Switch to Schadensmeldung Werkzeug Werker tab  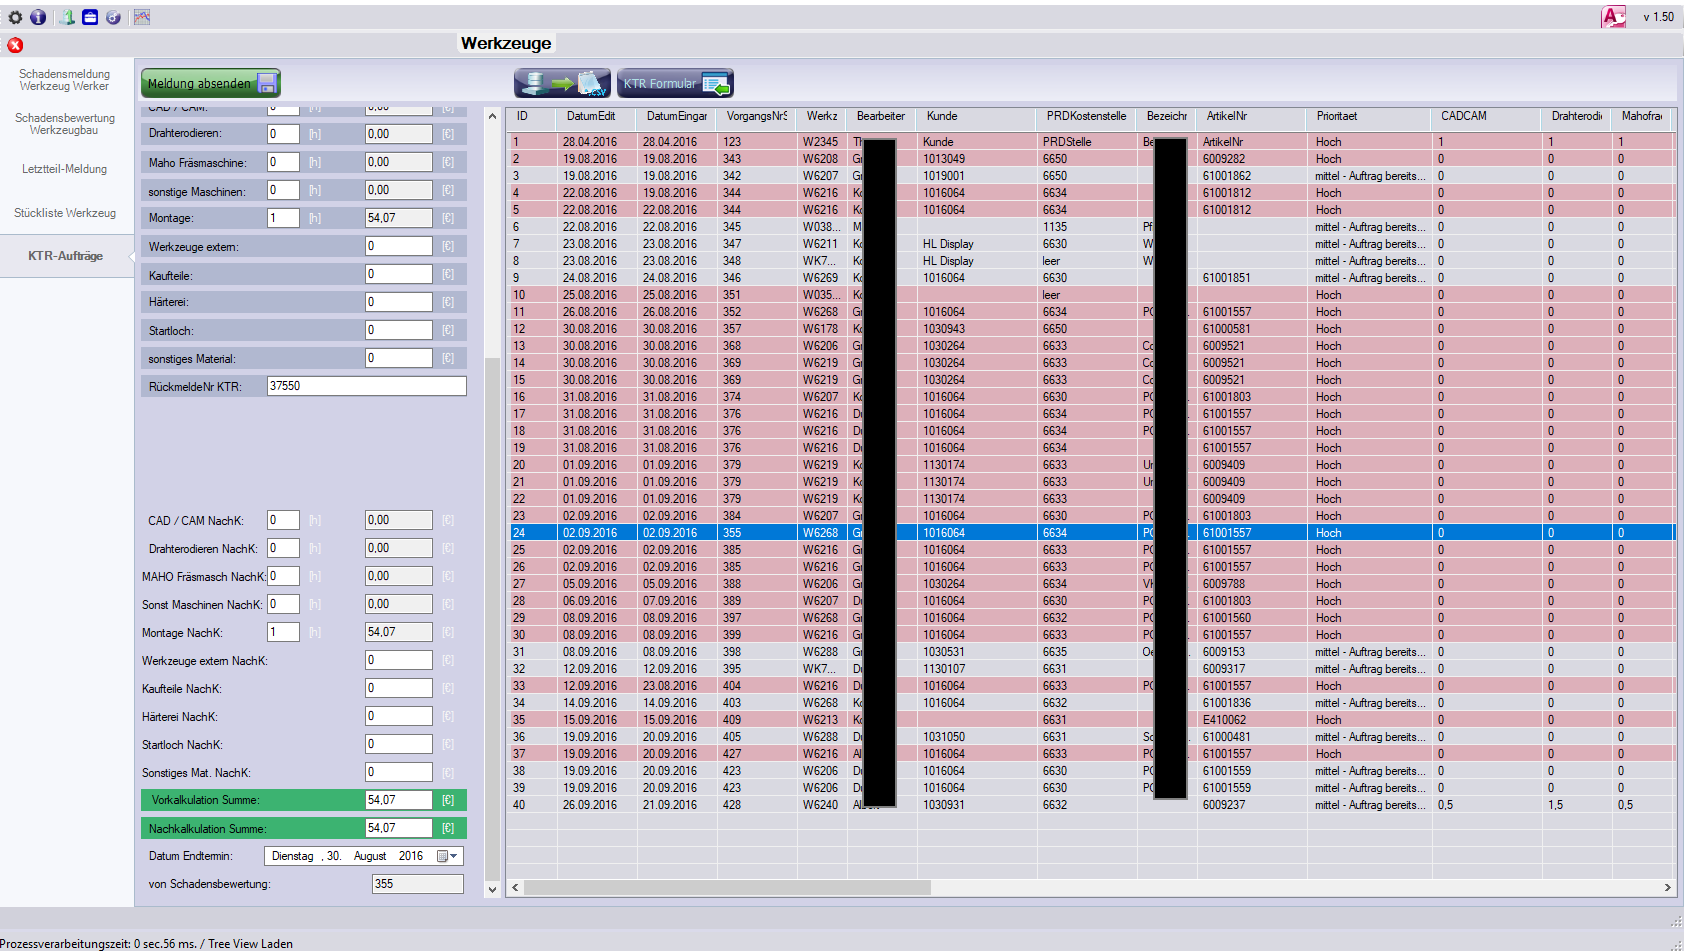coord(65,80)
